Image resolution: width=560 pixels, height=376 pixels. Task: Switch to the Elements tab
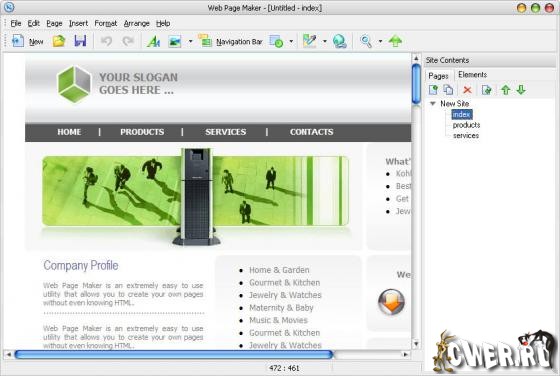click(x=472, y=75)
